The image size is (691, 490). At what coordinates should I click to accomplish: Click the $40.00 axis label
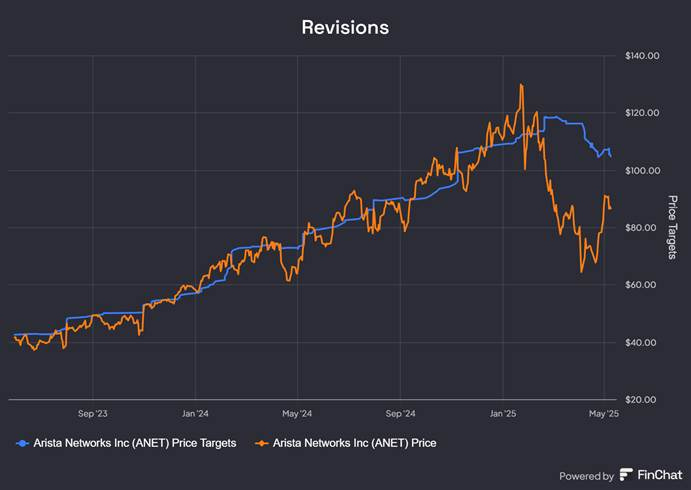(640, 342)
